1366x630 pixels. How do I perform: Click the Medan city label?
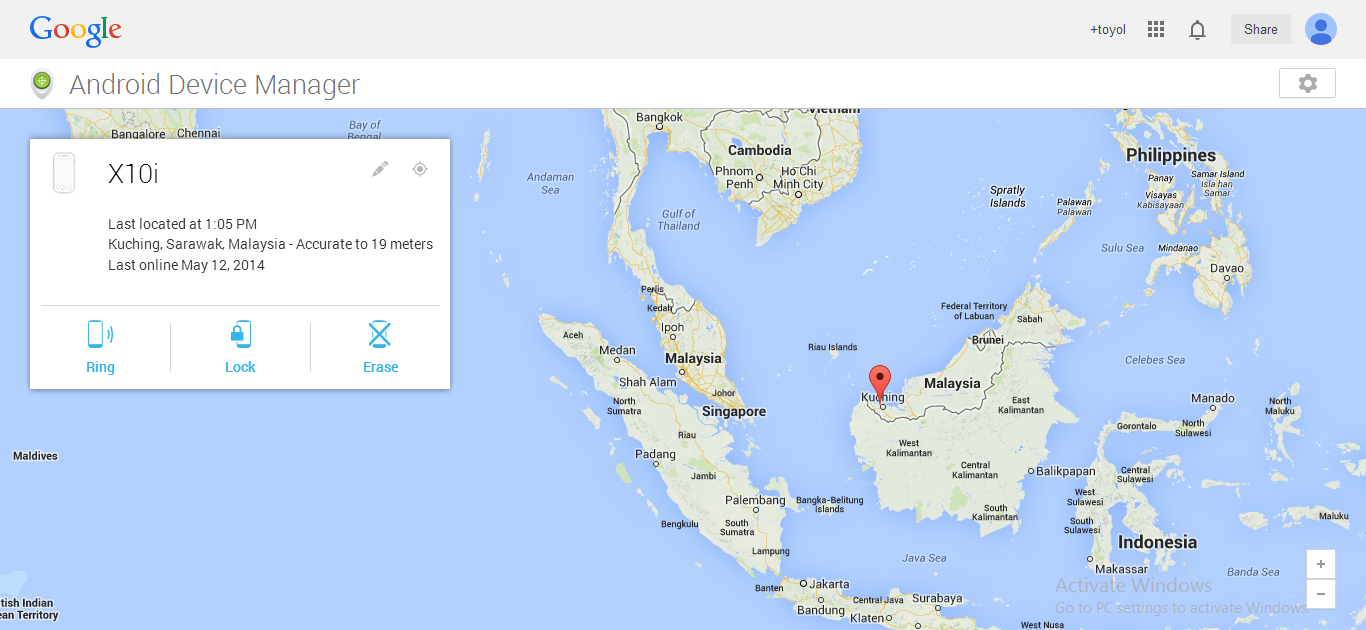(617, 350)
